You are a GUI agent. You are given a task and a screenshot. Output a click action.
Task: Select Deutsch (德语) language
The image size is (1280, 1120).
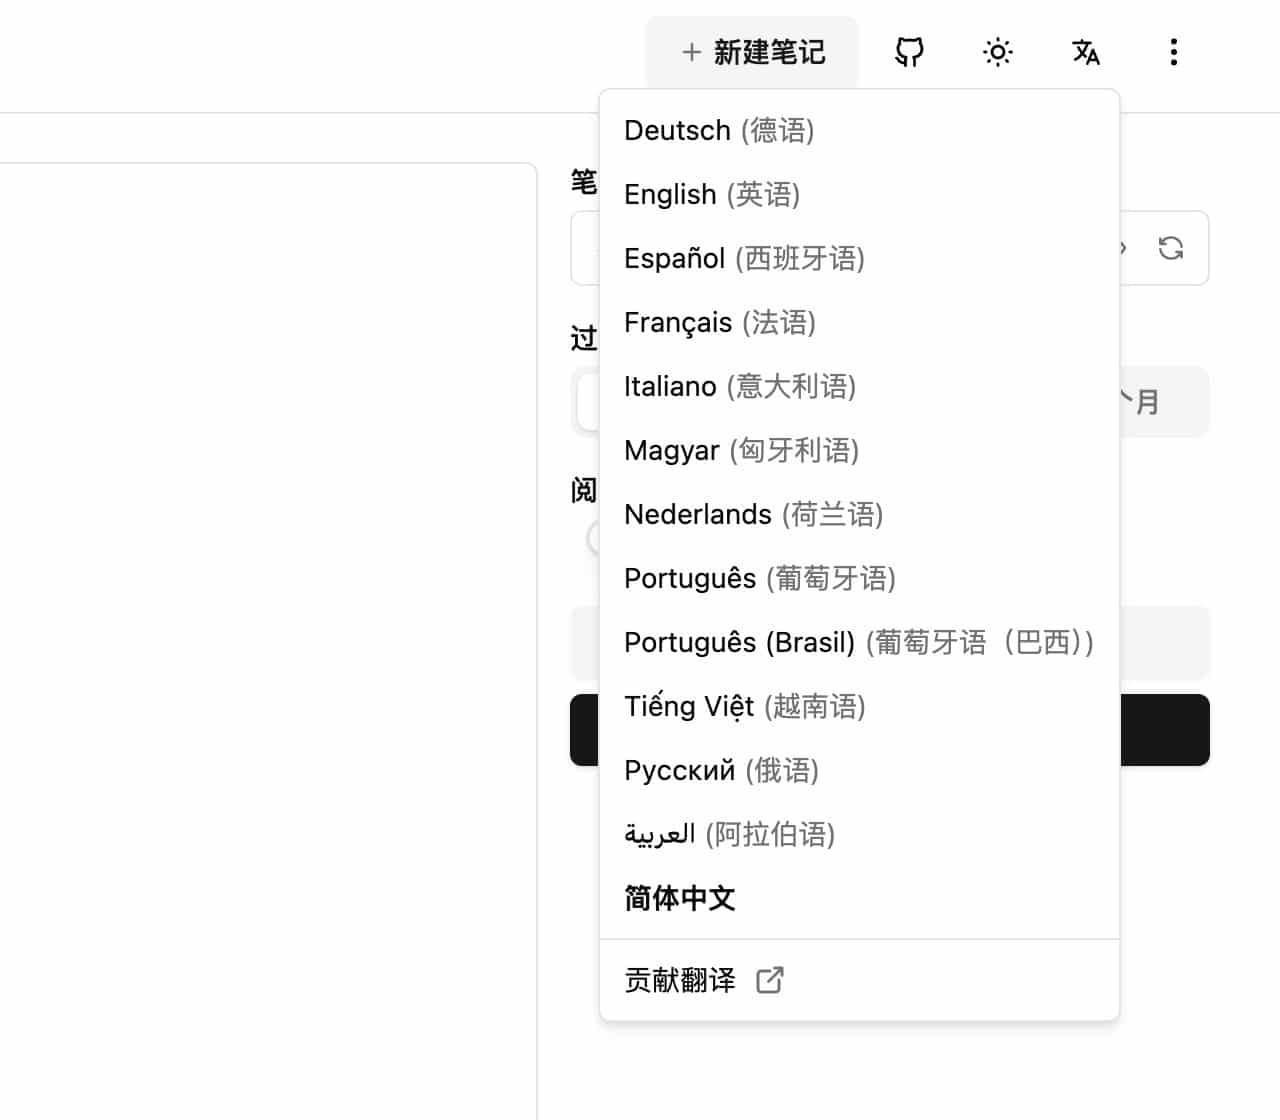pyautogui.click(x=859, y=131)
